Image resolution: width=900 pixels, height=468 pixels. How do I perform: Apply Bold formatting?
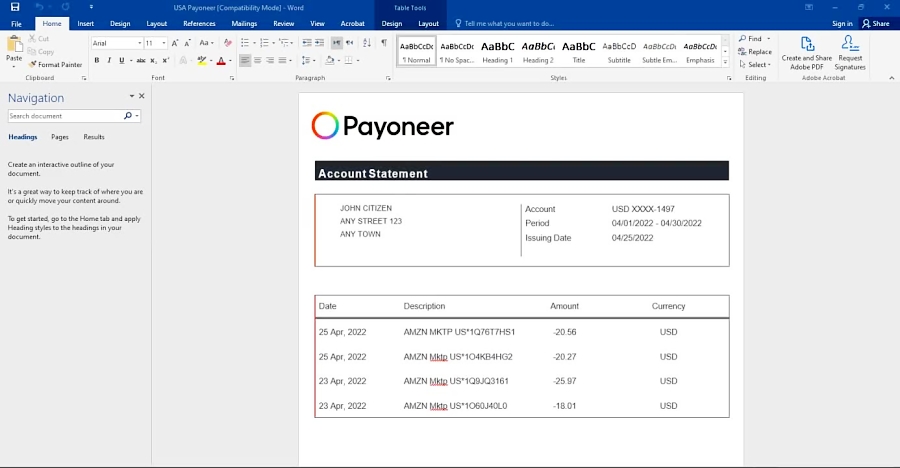point(96,60)
